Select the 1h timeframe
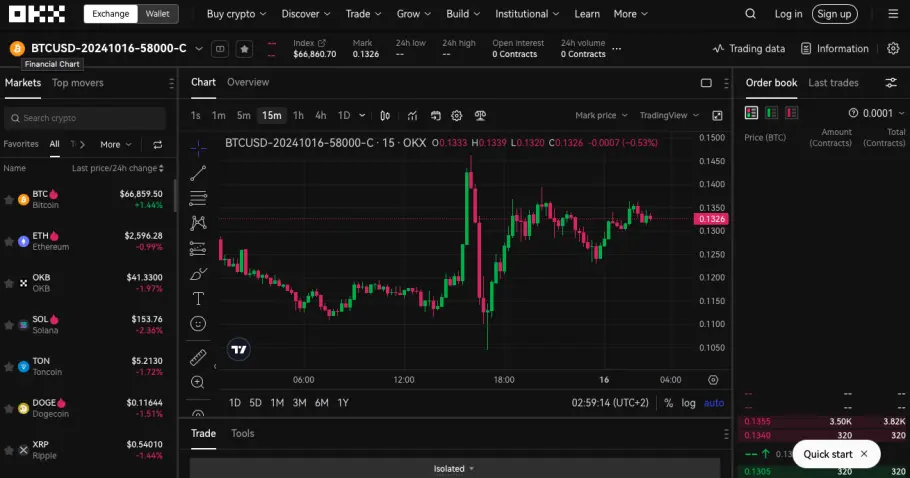Screen dimensions: 910x478 pos(298,115)
